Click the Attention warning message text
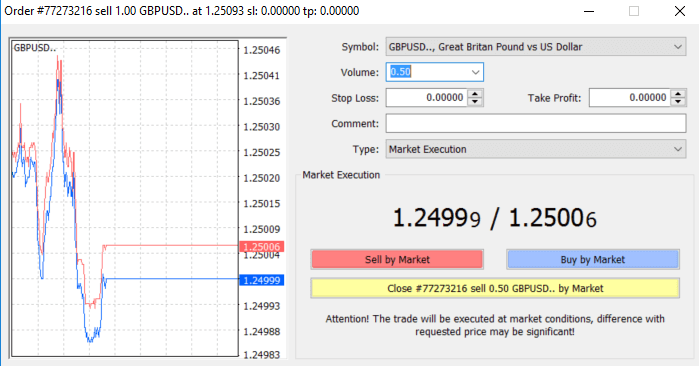Screen dimensions: 699x366 coord(495,325)
